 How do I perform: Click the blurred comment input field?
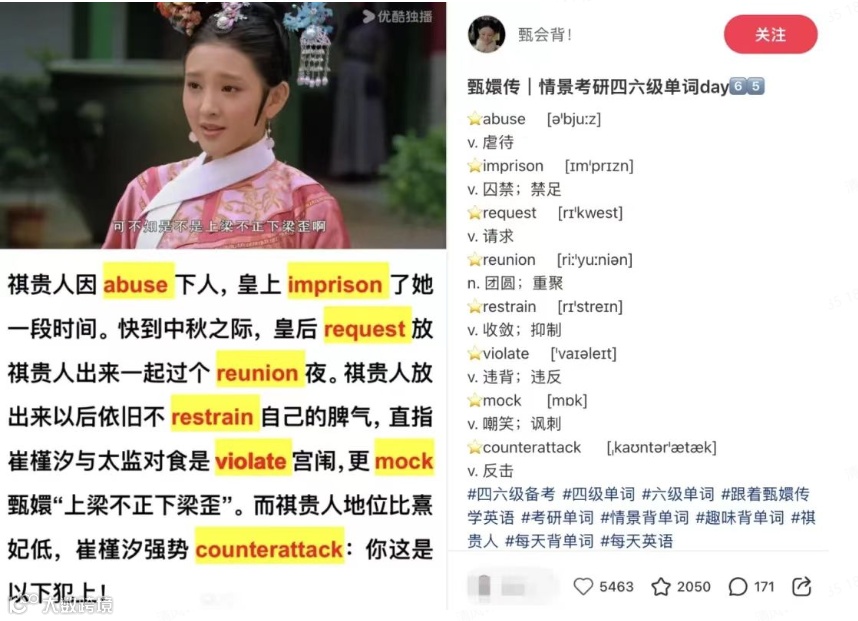click(x=512, y=587)
